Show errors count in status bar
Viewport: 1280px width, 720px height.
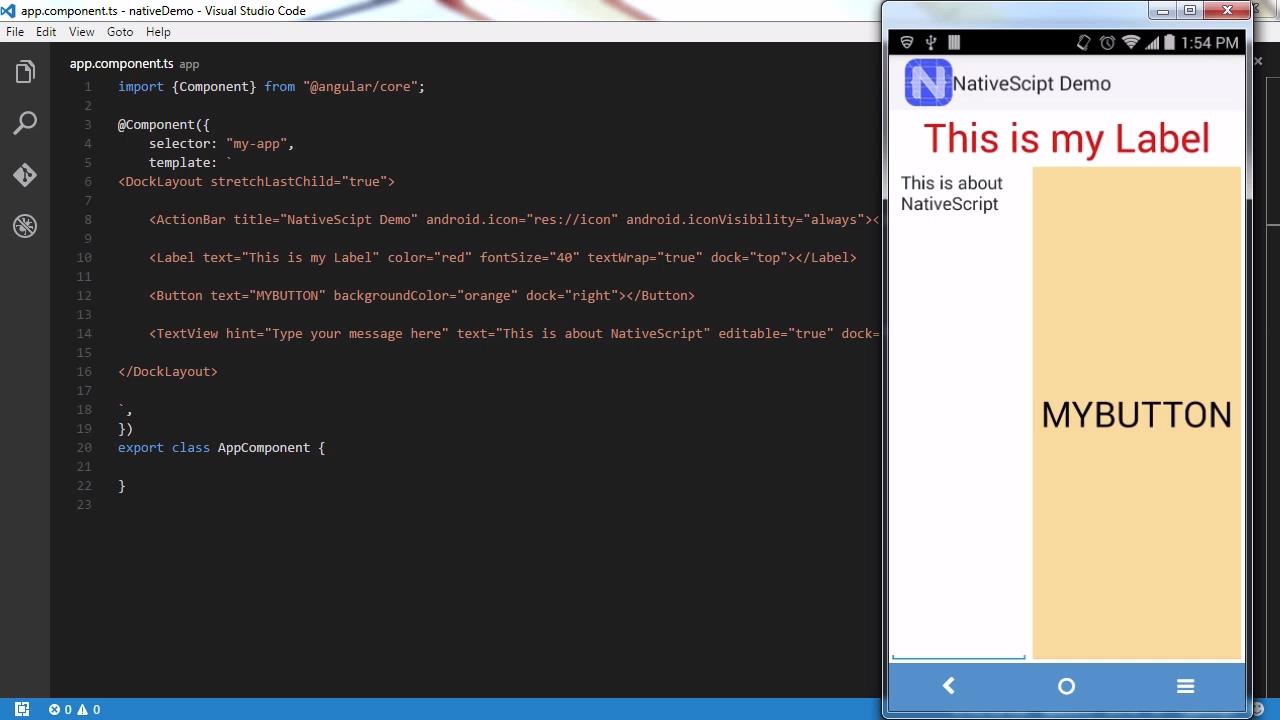60,709
